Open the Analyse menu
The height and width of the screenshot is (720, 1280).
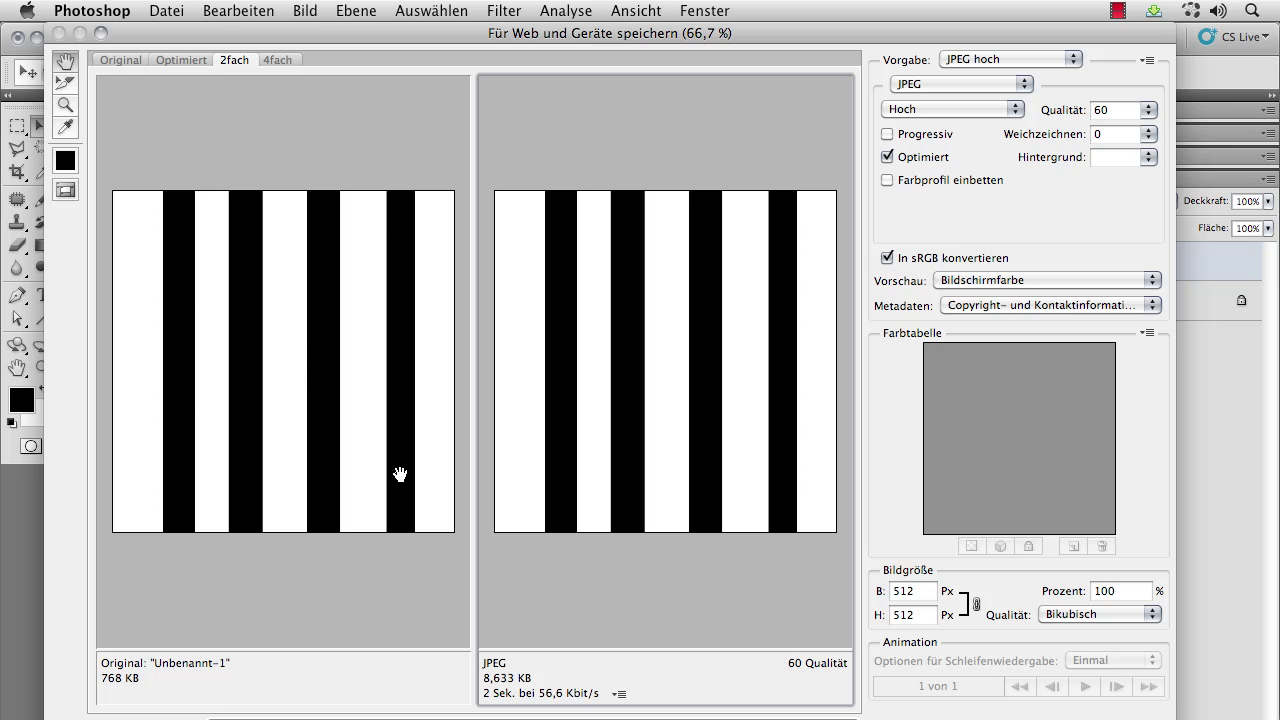click(x=566, y=11)
